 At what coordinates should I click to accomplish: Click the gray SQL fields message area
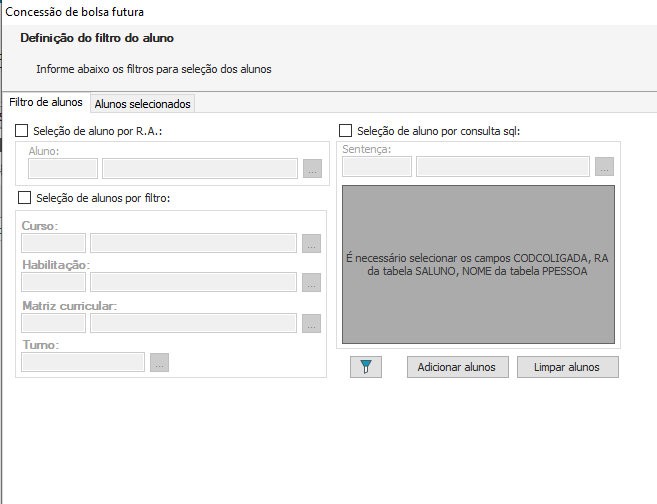478,264
